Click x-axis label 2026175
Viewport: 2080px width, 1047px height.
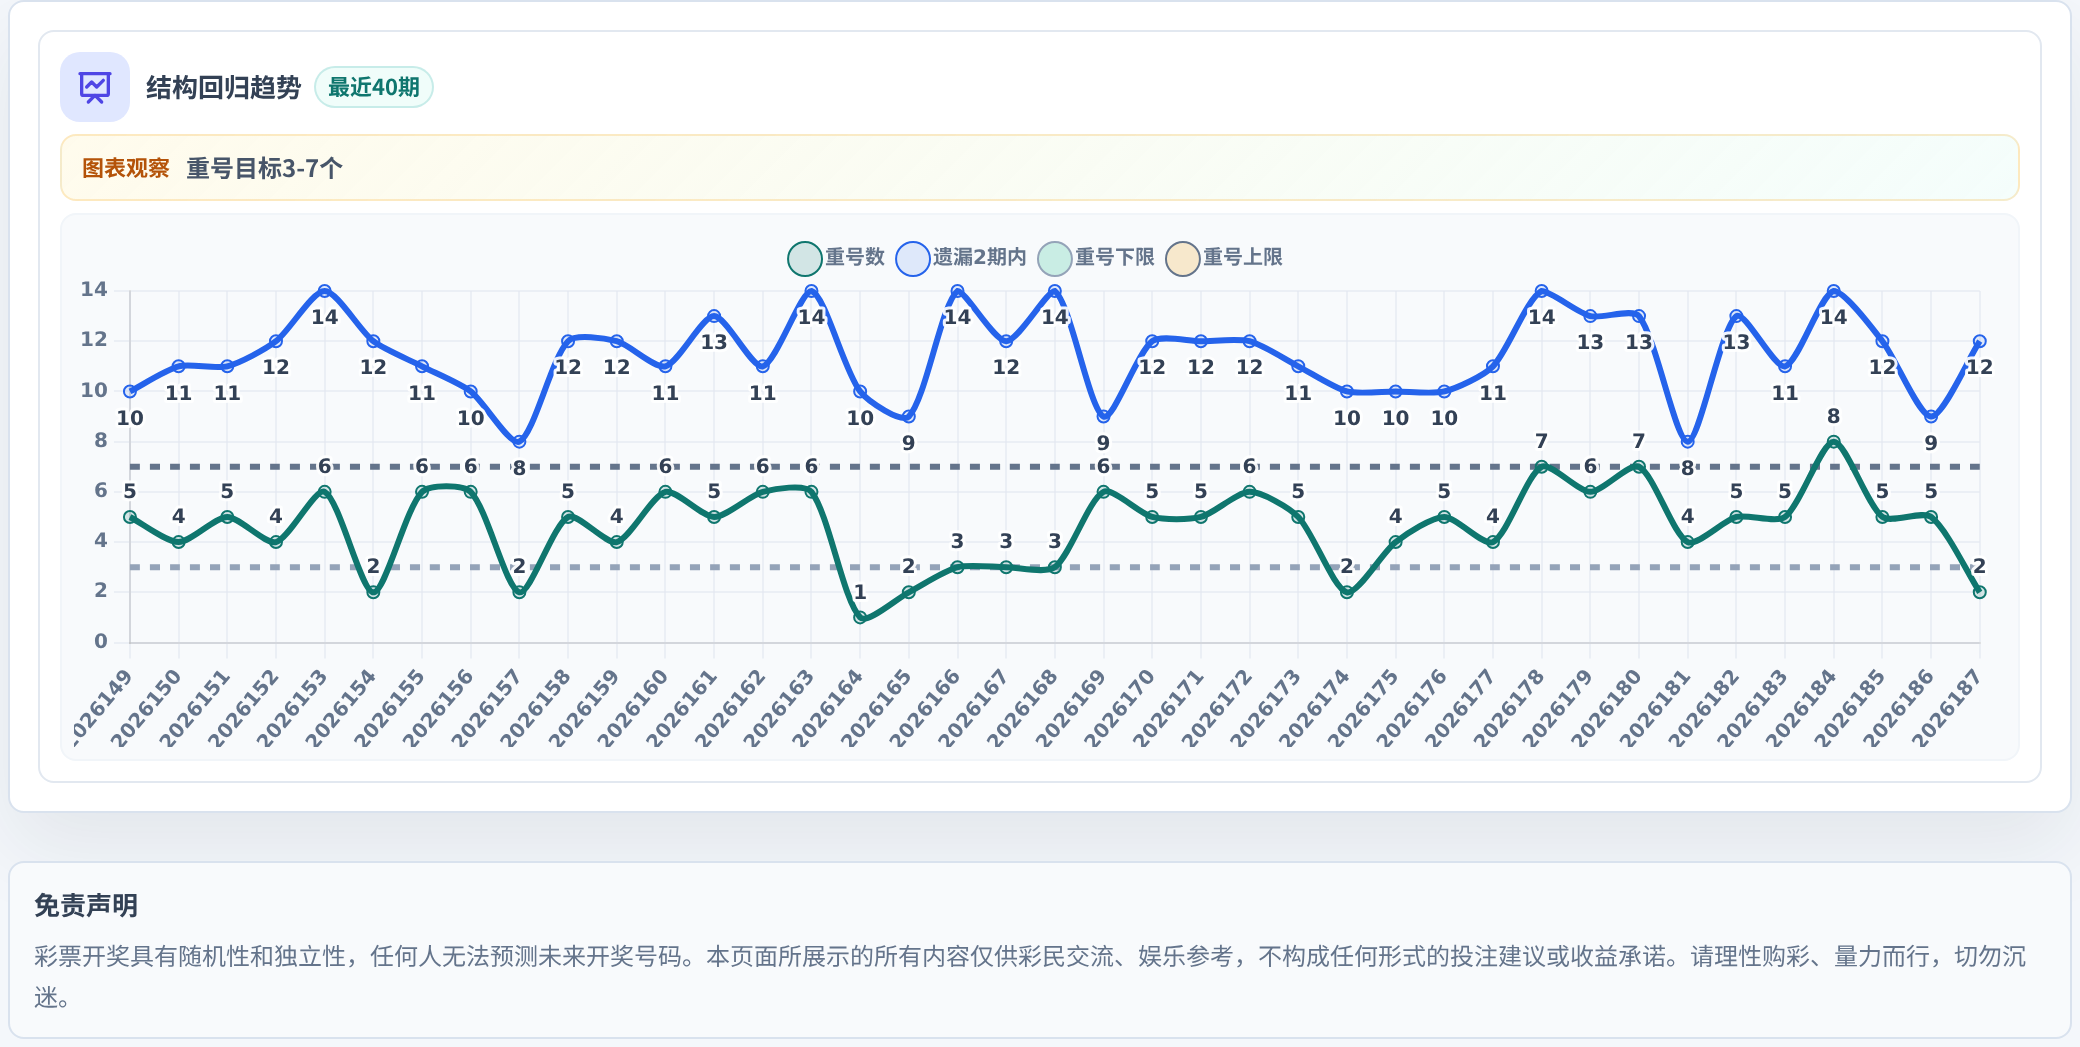click(1364, 707)
